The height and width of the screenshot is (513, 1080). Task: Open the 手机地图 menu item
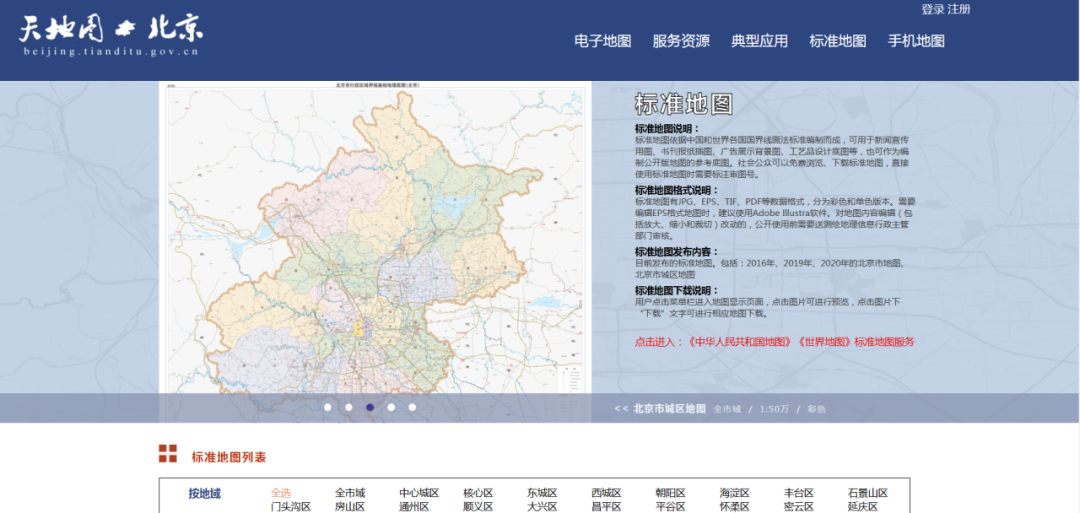point(916,41)
